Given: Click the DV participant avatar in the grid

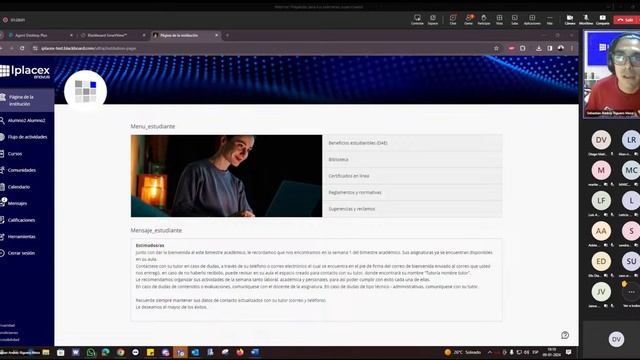Looking at the screenshot, I should tap(601, 140).
